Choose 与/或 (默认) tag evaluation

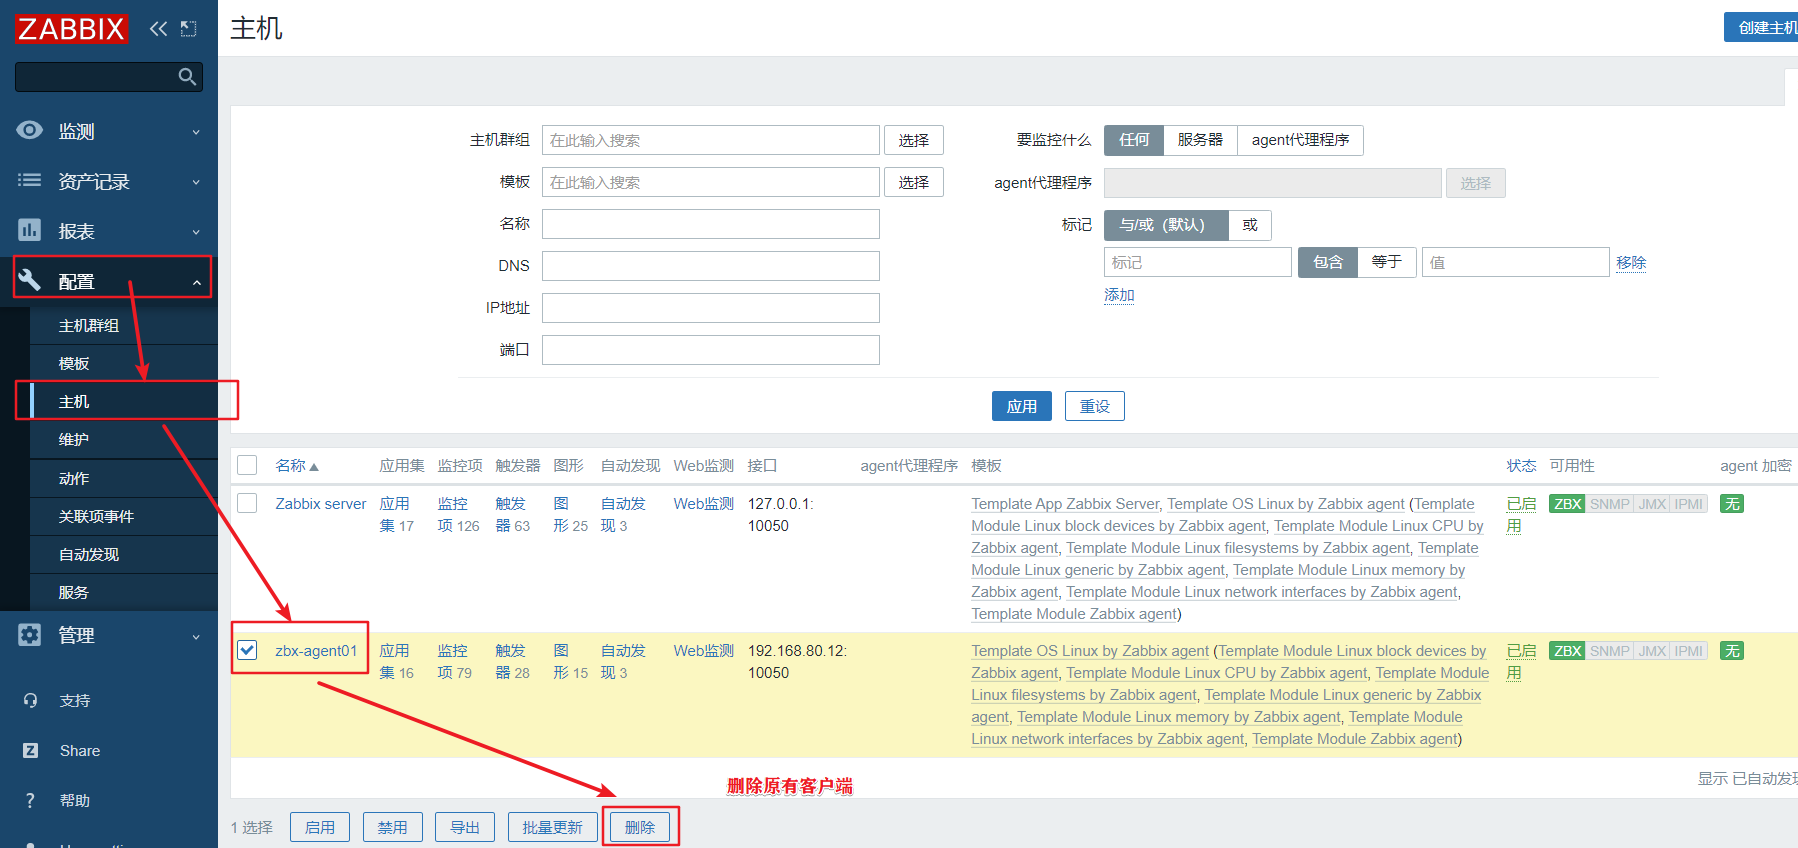1166,225
